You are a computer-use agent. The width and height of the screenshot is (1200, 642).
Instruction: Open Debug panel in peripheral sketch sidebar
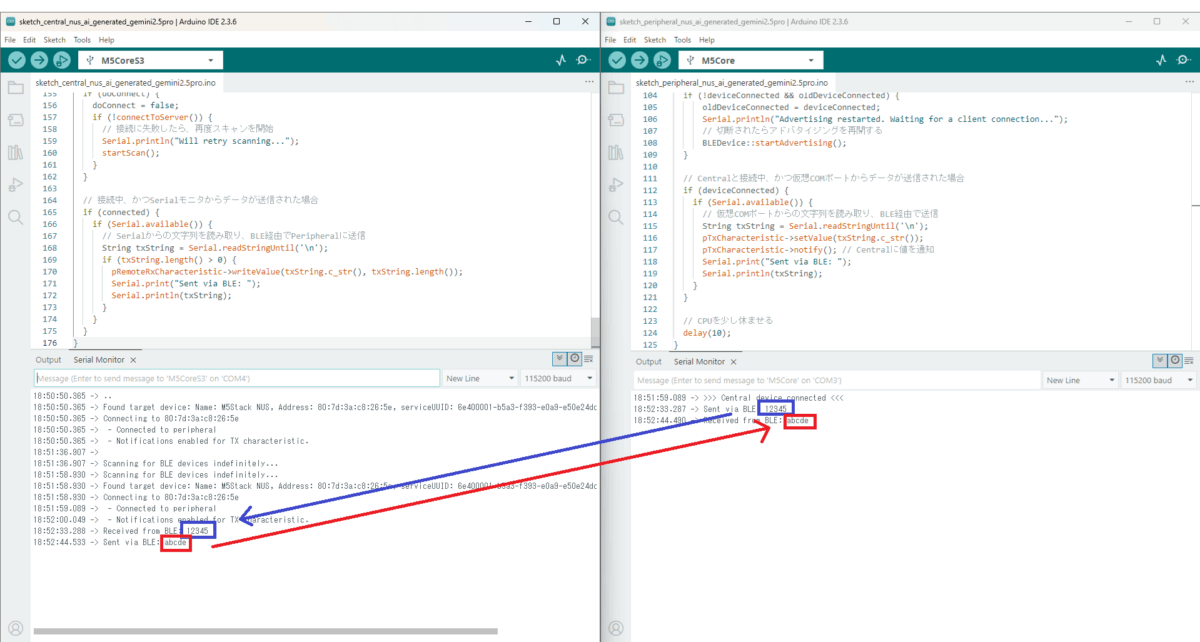pos(616,184)
